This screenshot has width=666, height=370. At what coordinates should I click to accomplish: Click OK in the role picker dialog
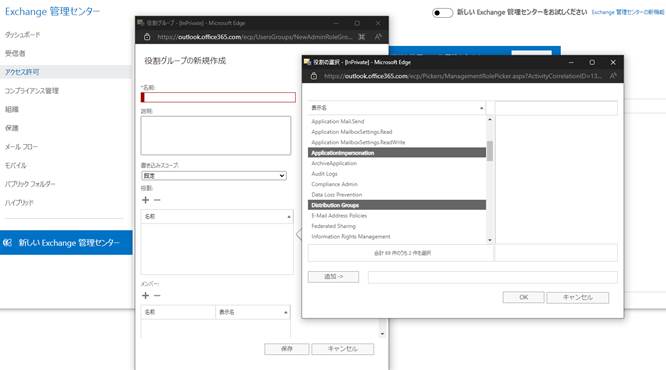[x=523, y=297]
